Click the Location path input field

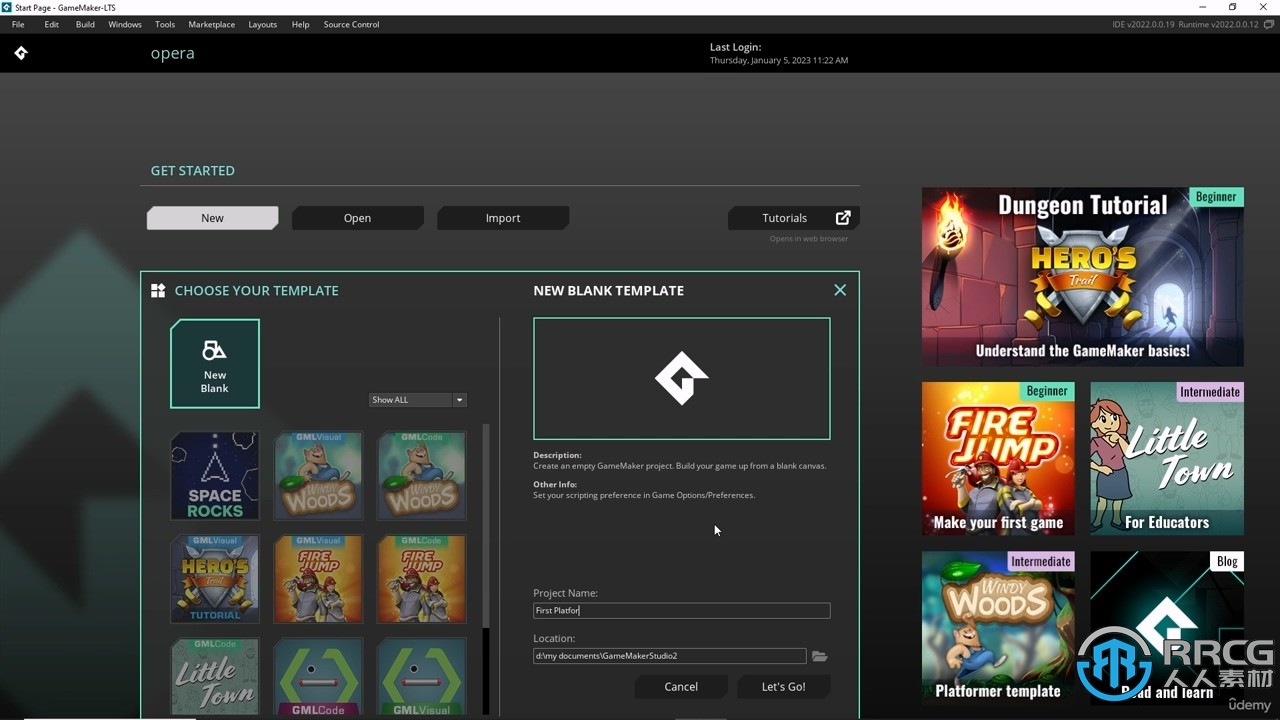[x=670, y=656]
